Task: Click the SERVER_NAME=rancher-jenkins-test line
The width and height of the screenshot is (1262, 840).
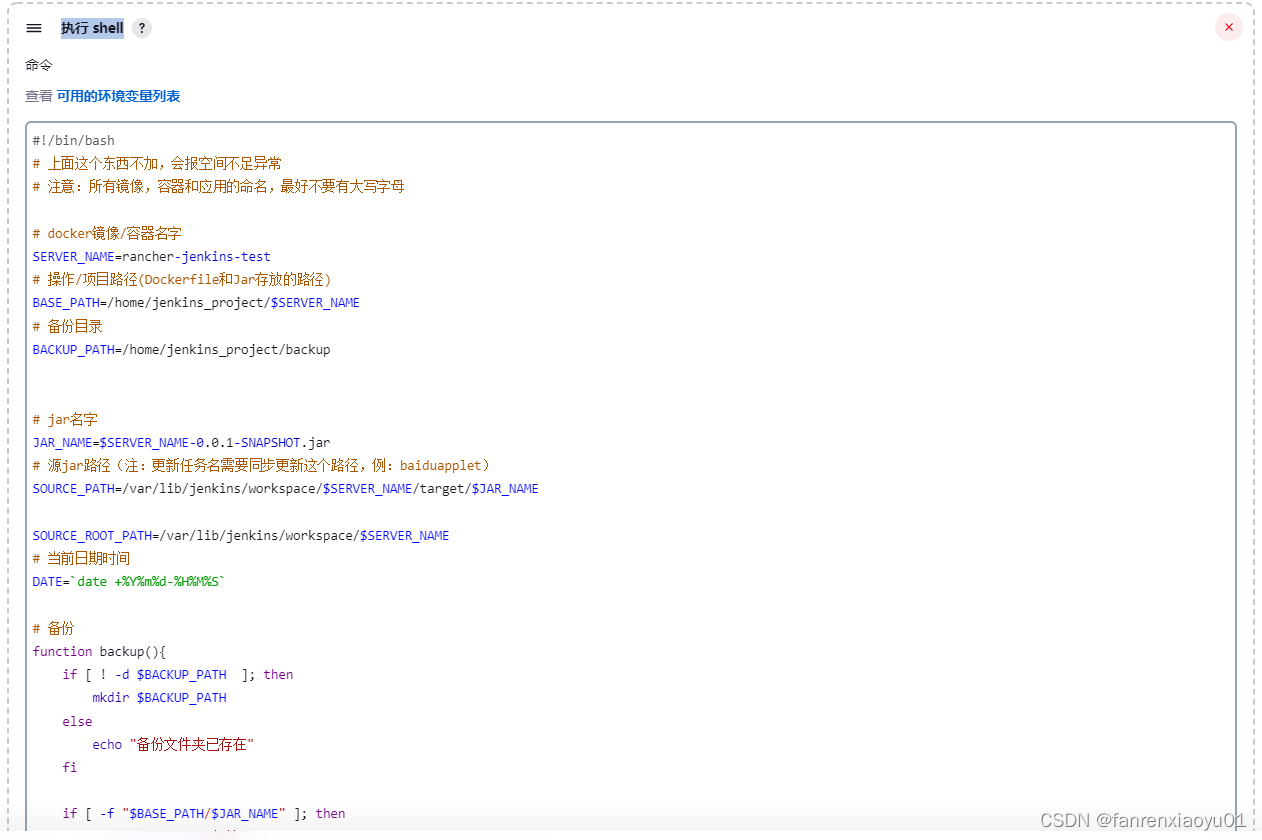Action: click(151, 257)
